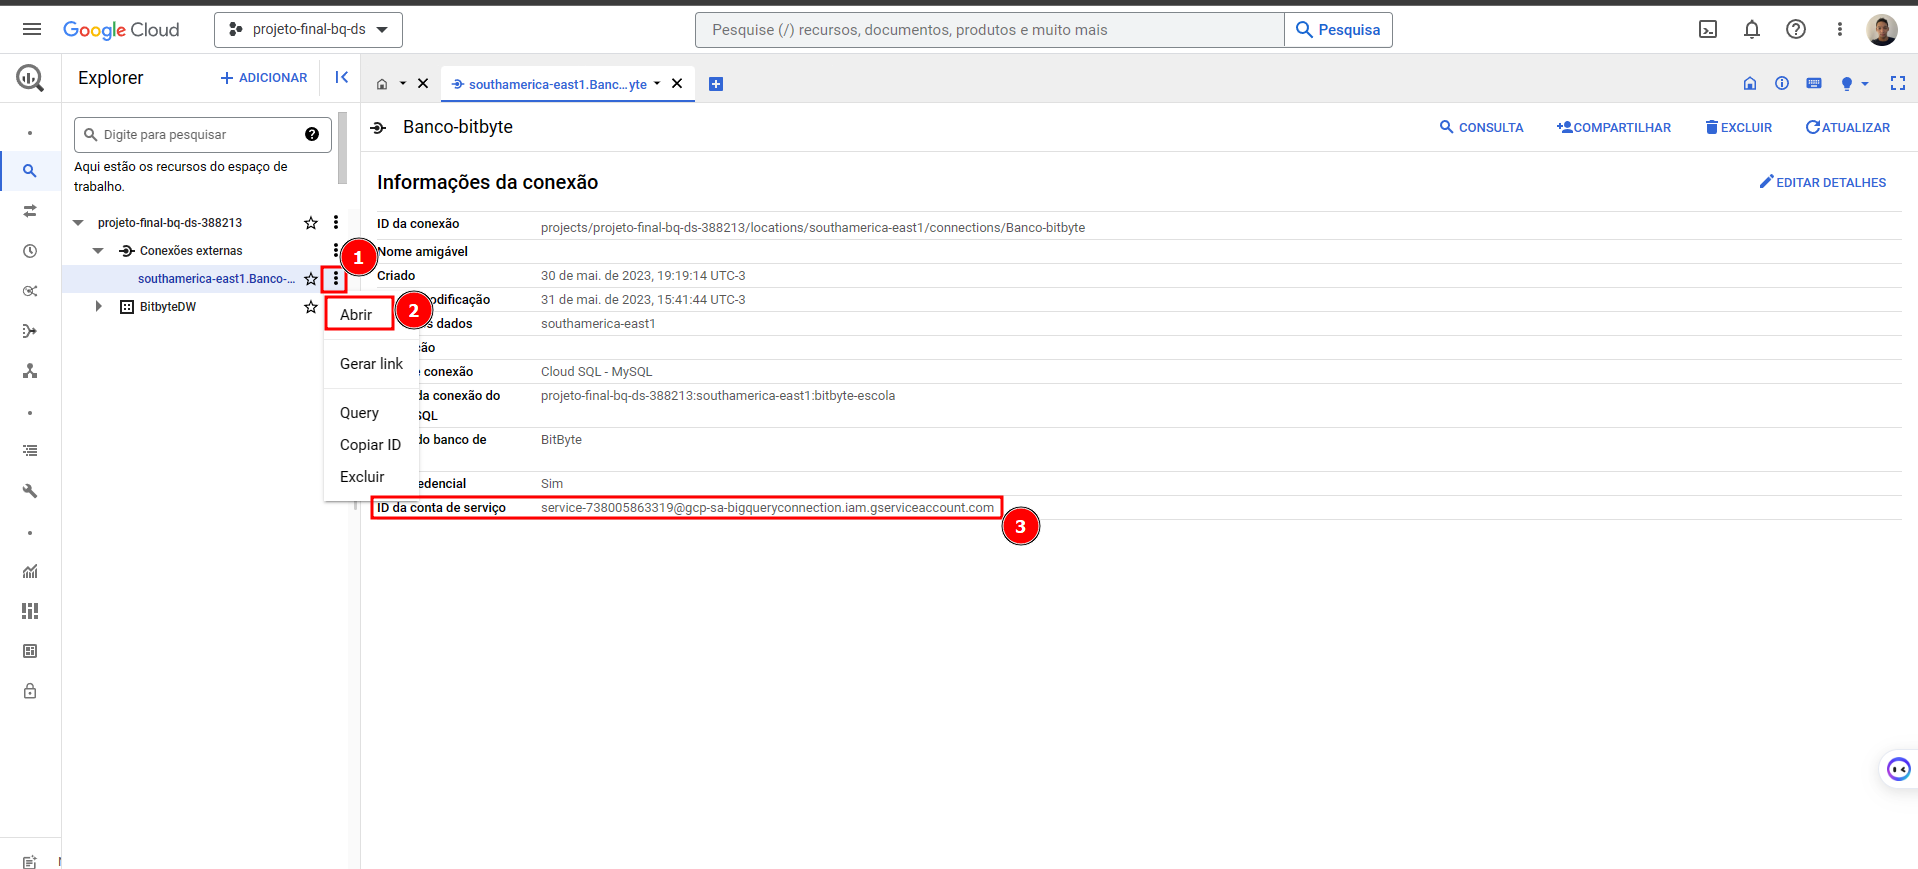Click the Google Cloud logo
Screen dimensions: 1918x869
tap(121, 30)
